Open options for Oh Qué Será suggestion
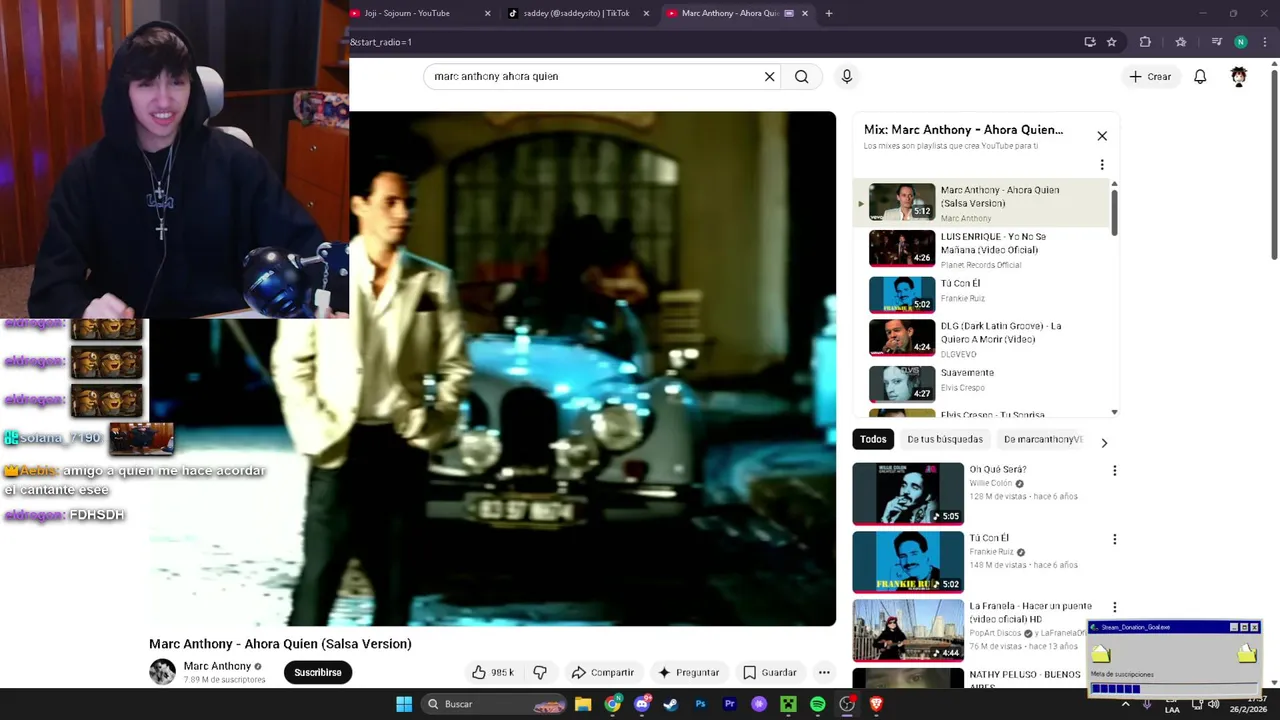 [x=1114, y=470]
